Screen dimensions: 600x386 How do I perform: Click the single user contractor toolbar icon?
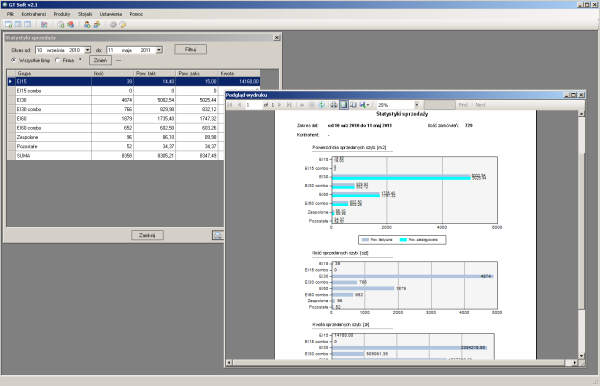point(87,24)
